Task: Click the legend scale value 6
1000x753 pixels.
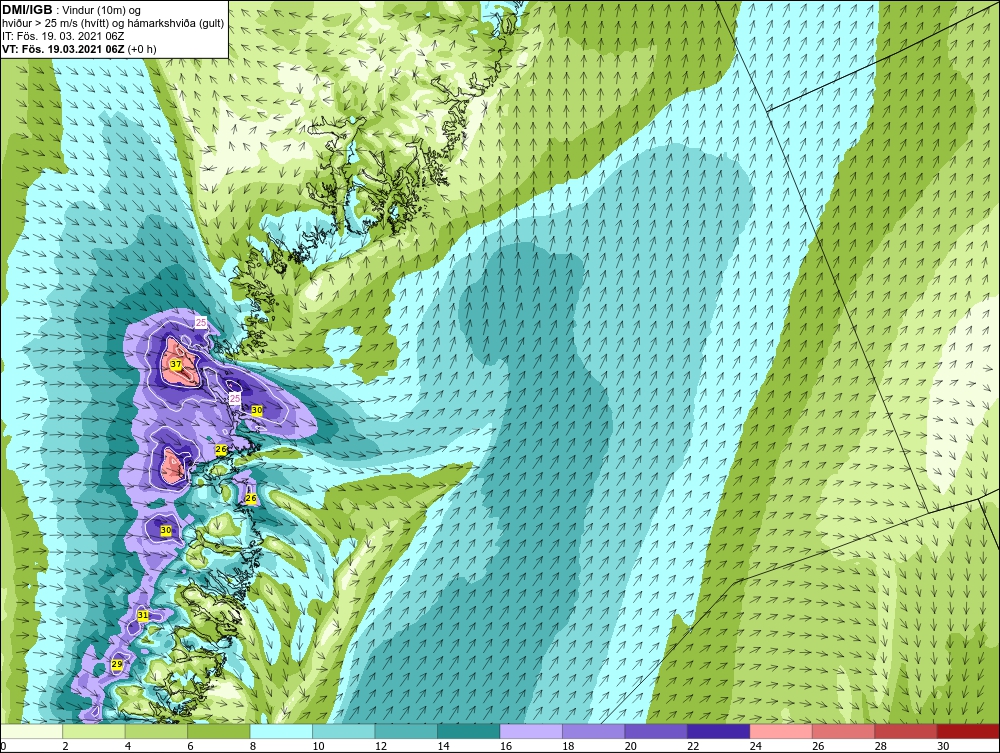Action: pos(191,746)
